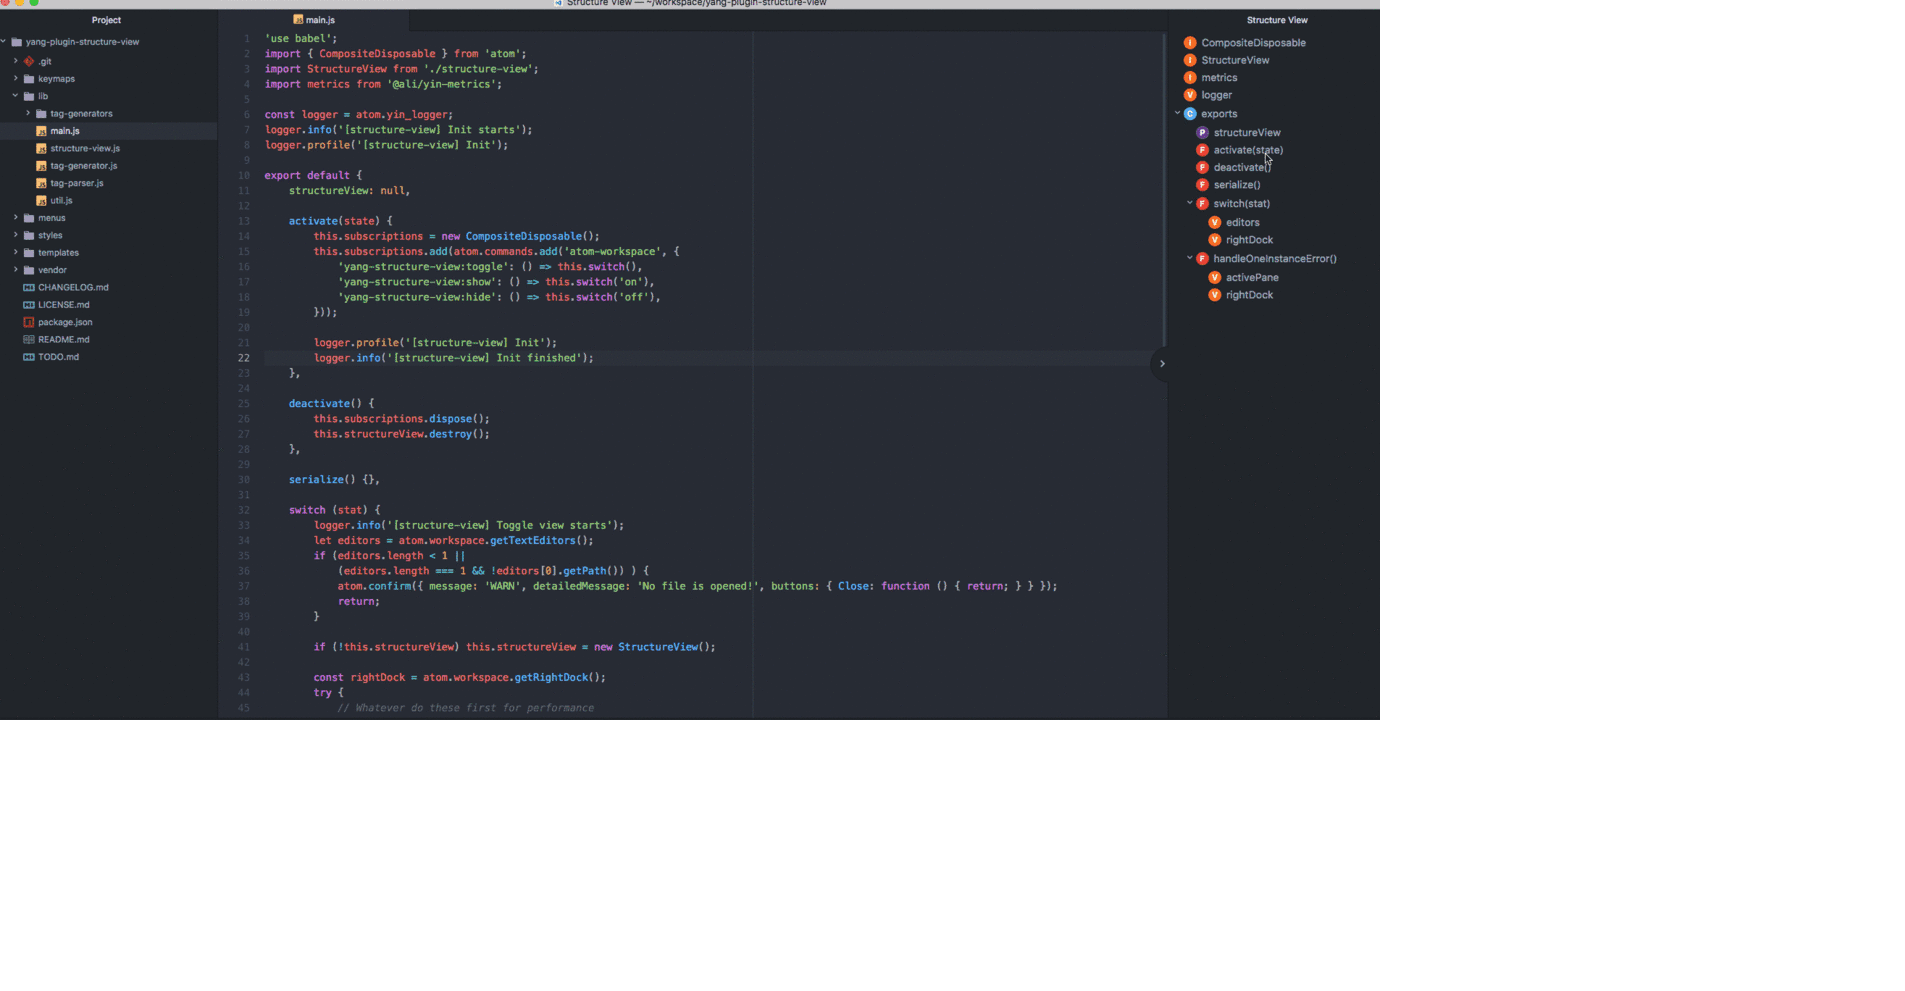This screenshot has height=991, width=1905.
Task: Collapse the switch(stat) node
Action: click(1190, 203)
